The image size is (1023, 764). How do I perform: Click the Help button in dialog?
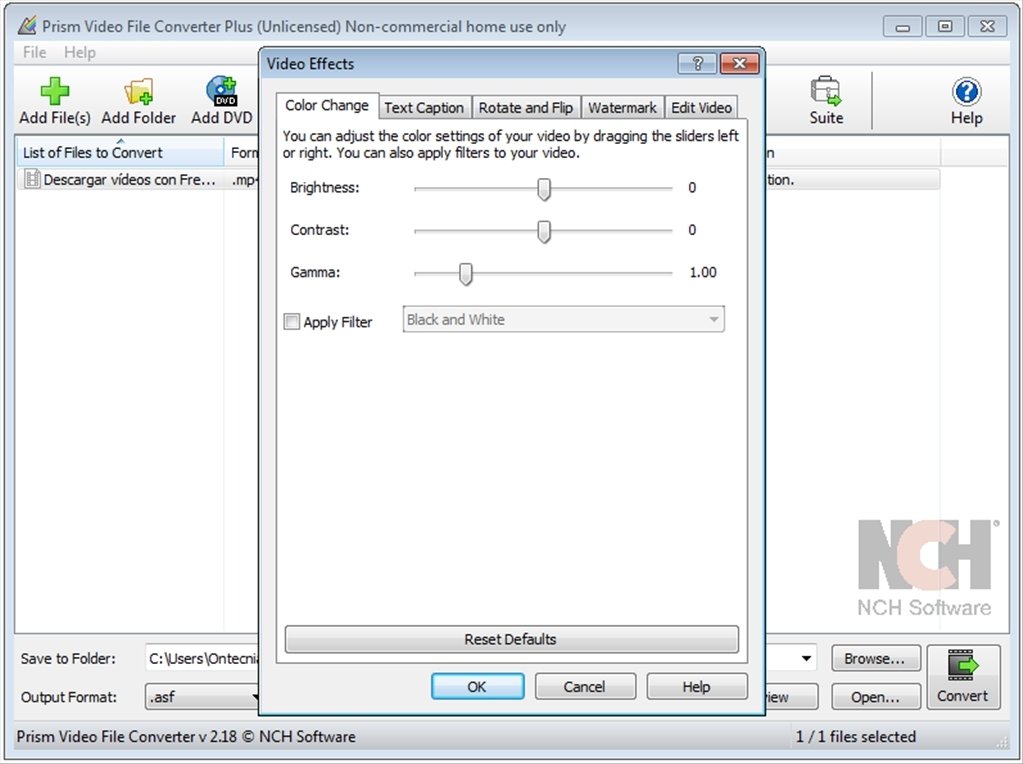(x=696, y=686)
